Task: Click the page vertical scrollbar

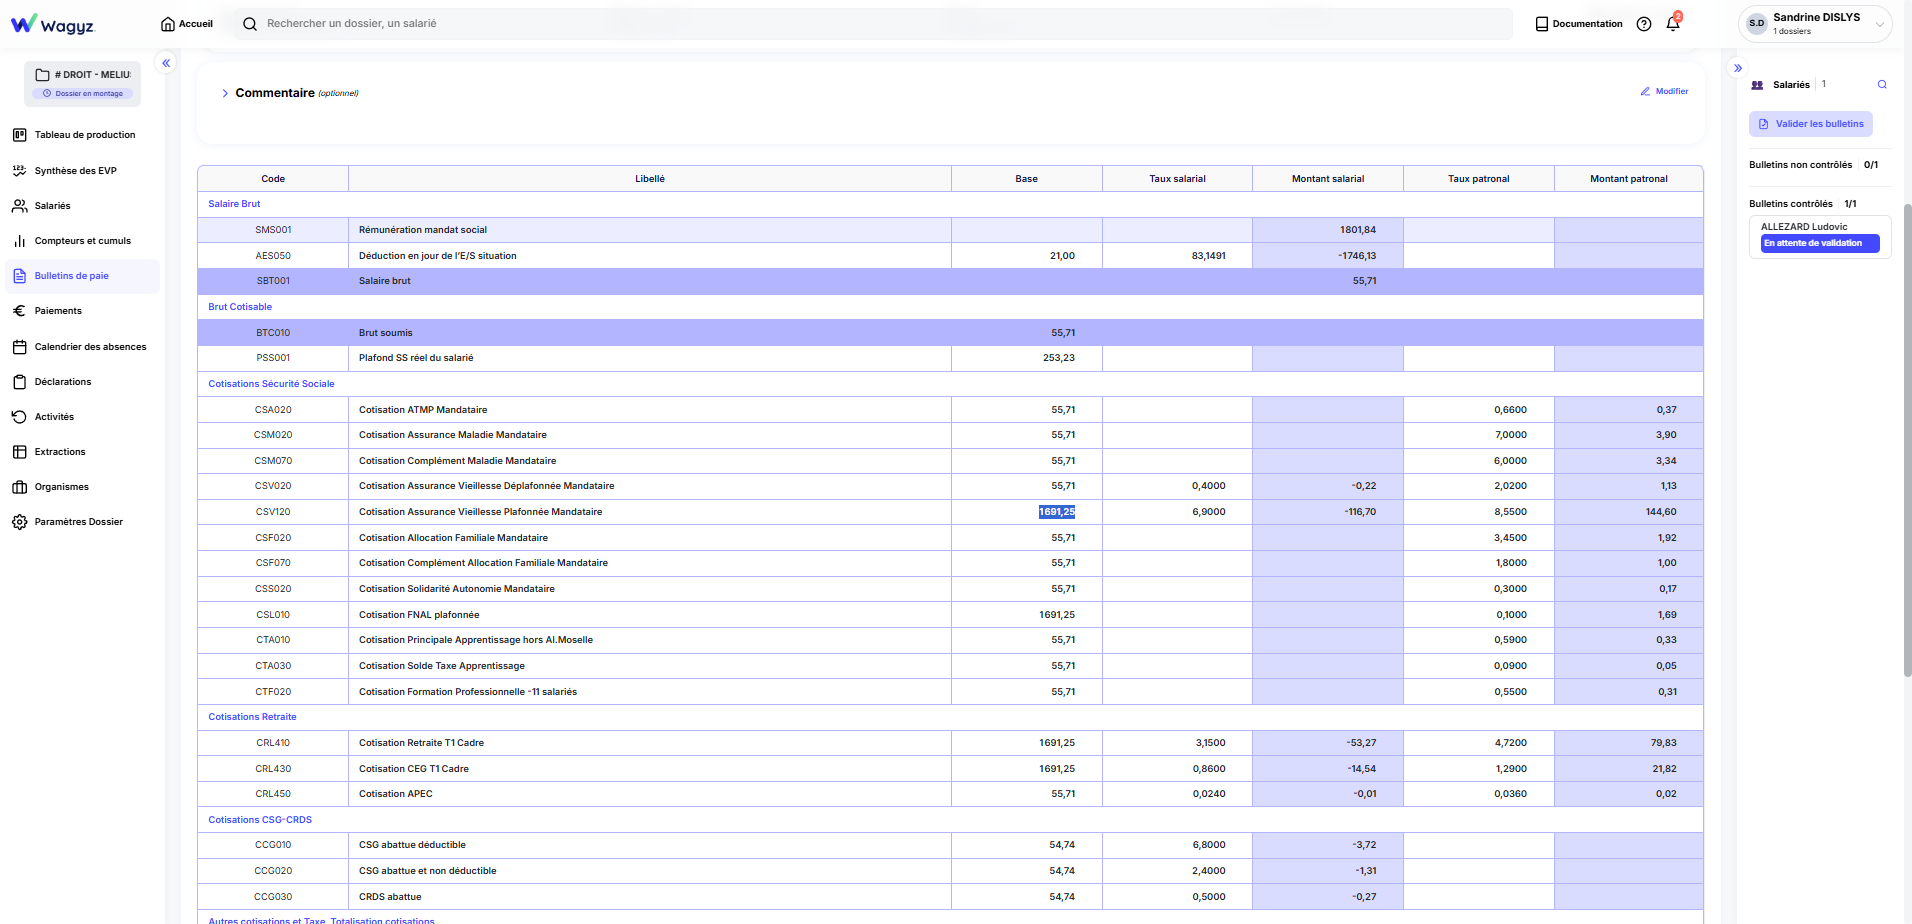Action: tap(1907, 440)
